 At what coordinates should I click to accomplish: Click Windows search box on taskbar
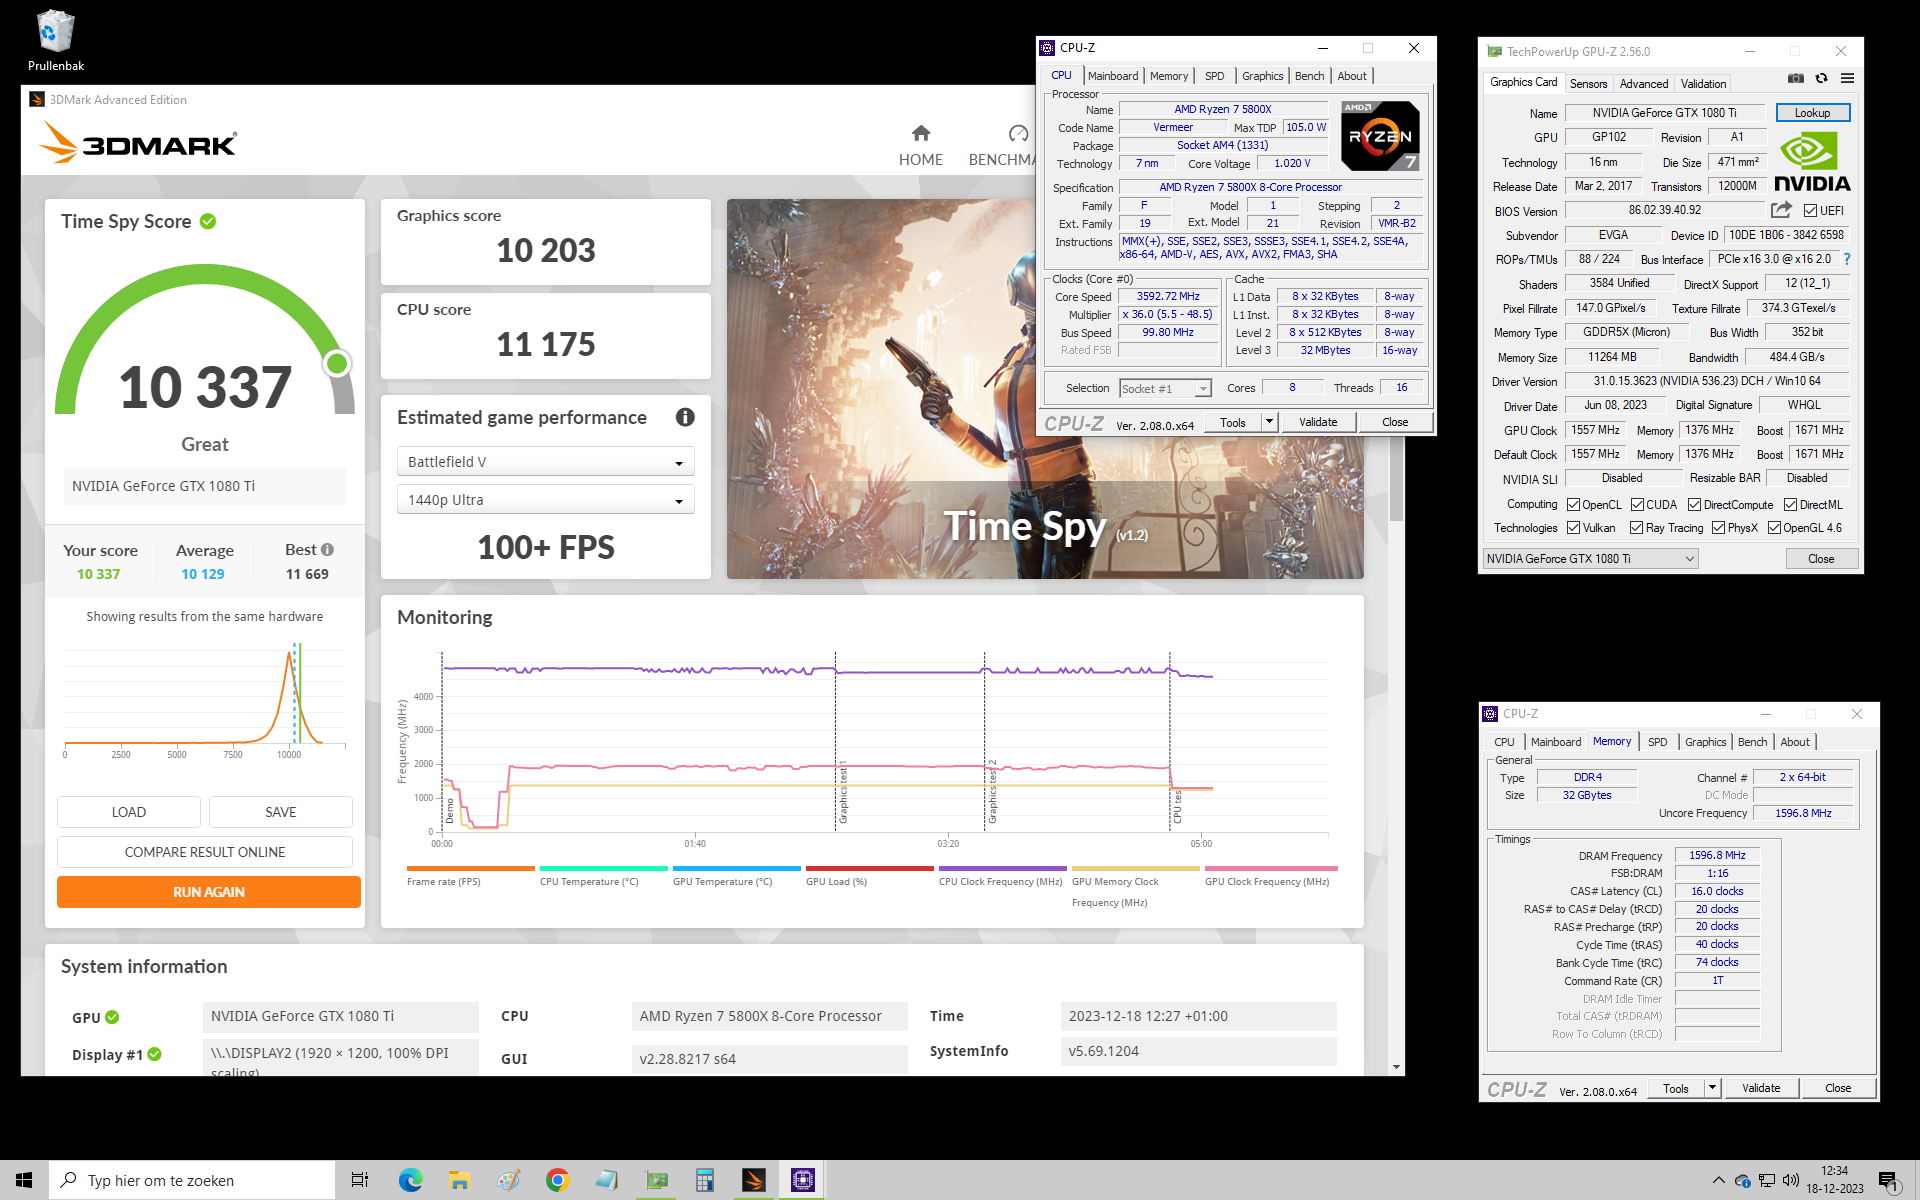(192, 1180)
